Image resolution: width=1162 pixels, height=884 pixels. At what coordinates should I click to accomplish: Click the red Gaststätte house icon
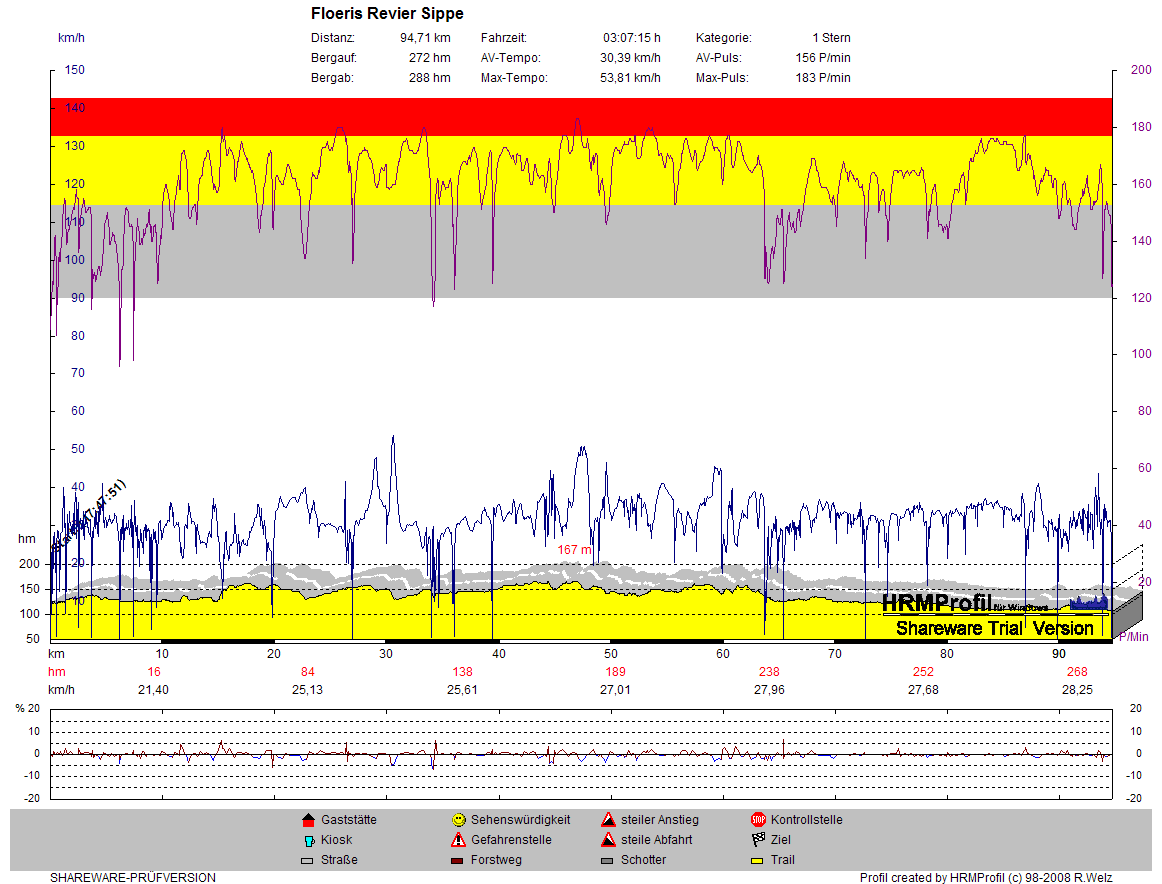click(x=308, y=820)
